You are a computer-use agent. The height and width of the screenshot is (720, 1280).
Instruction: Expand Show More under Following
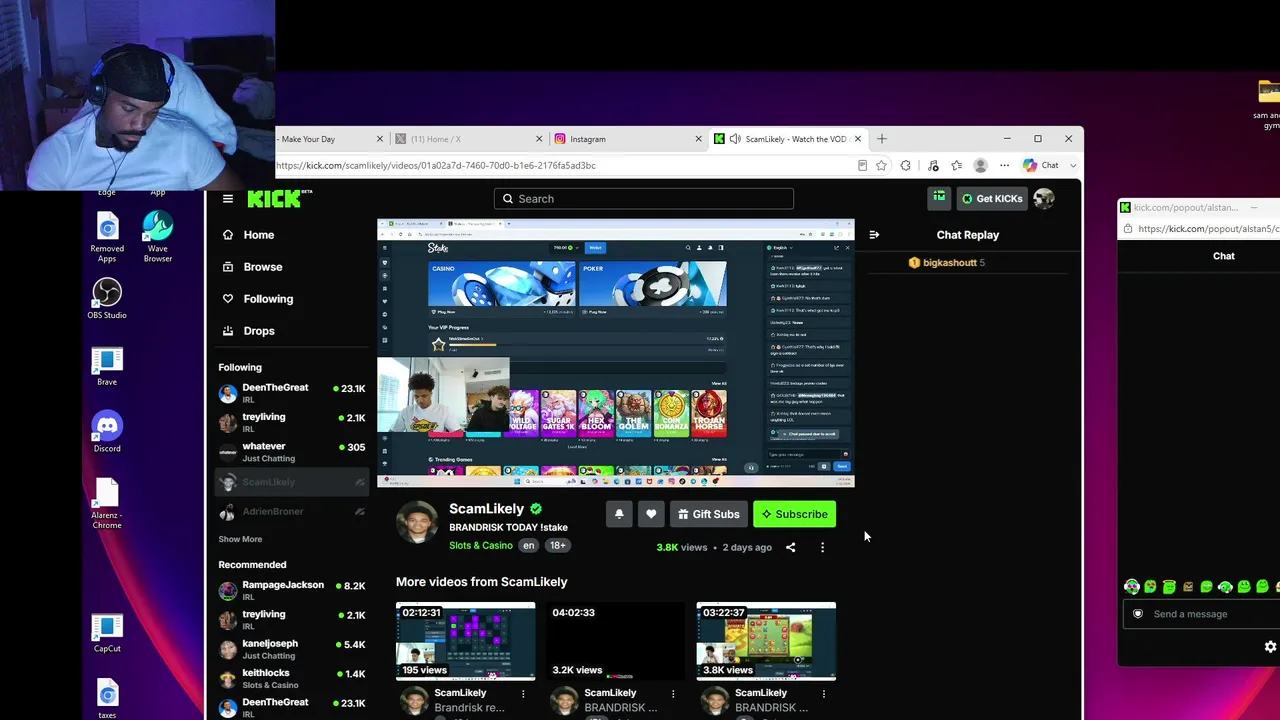tap(240, 539)
